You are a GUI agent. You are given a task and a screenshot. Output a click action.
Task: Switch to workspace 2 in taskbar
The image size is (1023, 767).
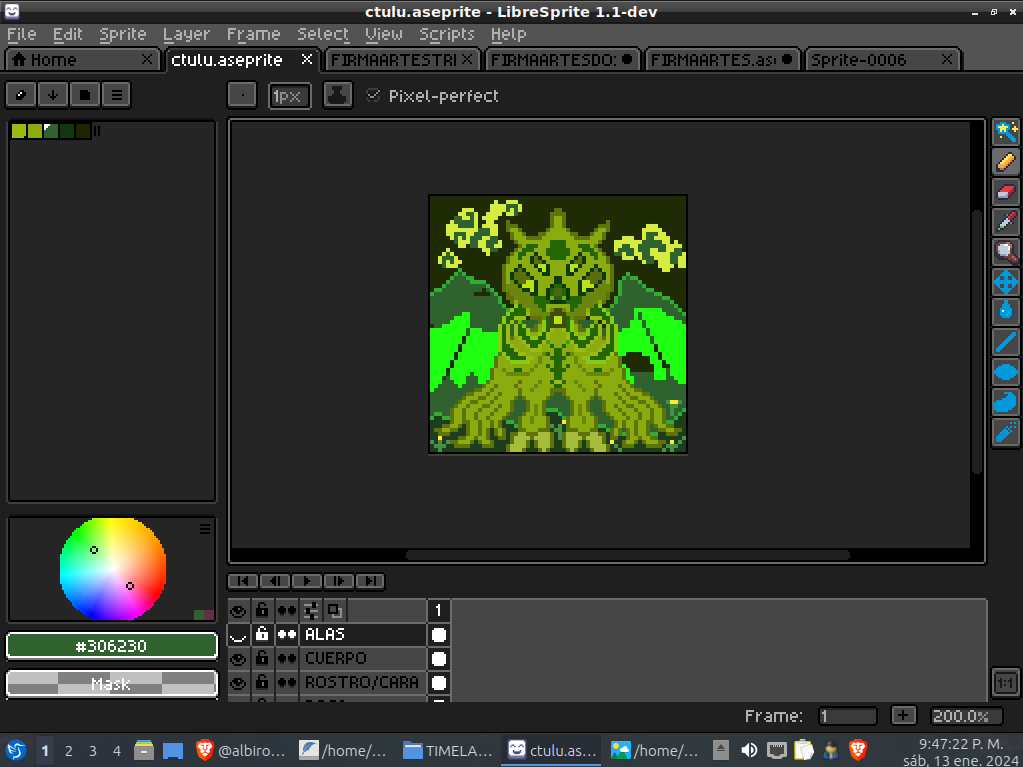[69, 751]
